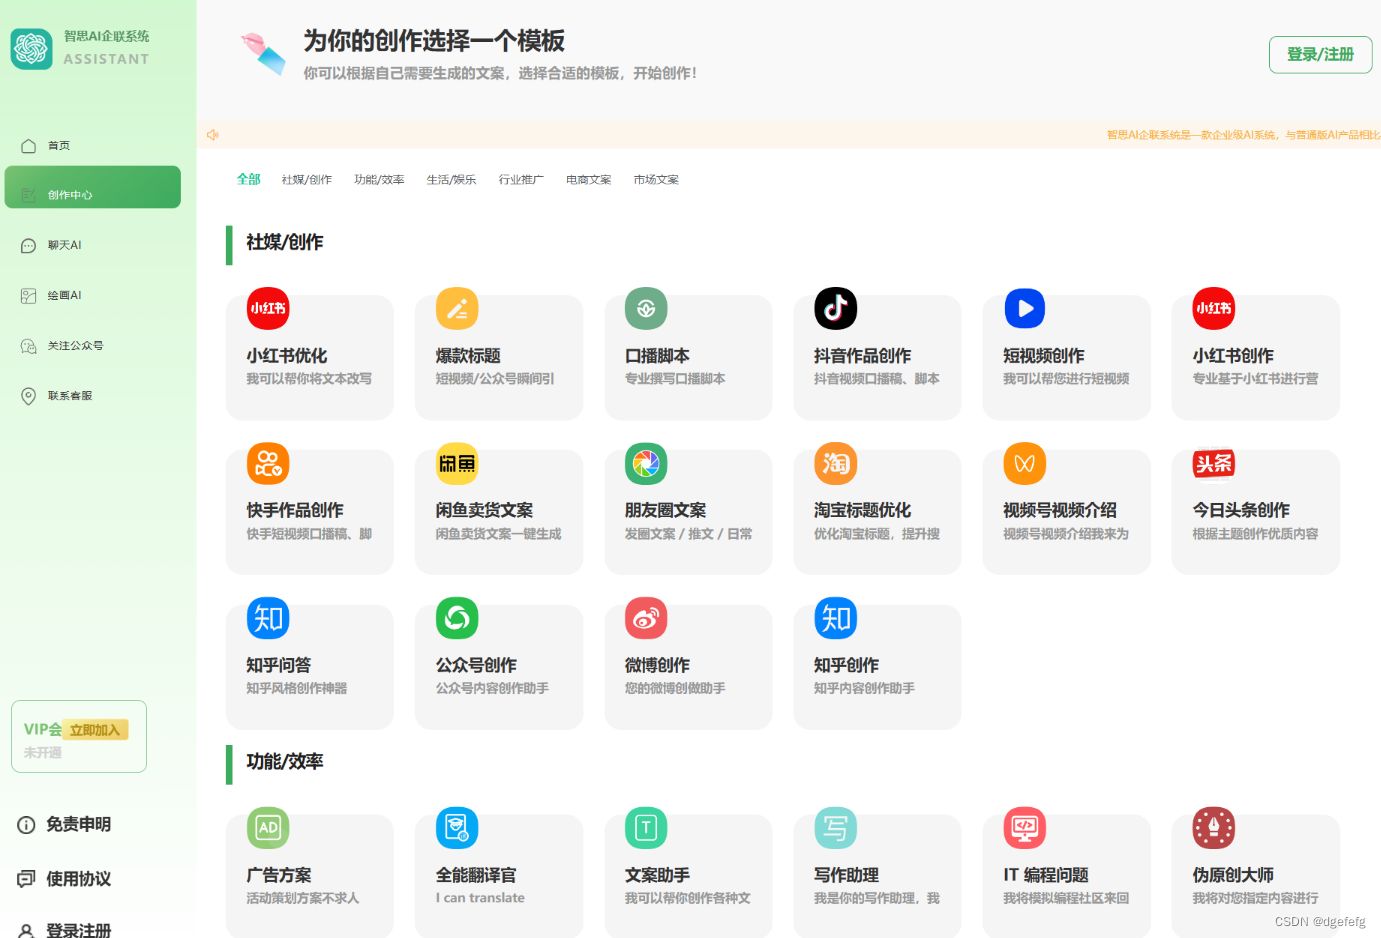Open the 免责申明 page
This screenshot has width=1381, height=938.
pyautogui.click(x=67, y=824)
